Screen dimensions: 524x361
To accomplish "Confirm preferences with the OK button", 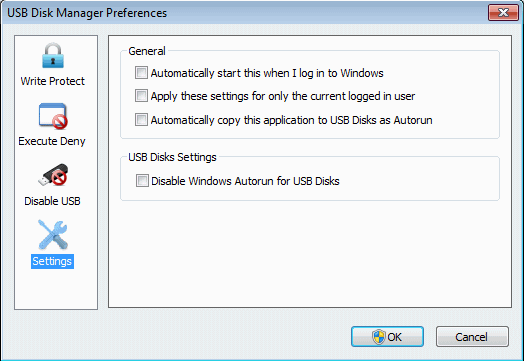I will 387,337.
